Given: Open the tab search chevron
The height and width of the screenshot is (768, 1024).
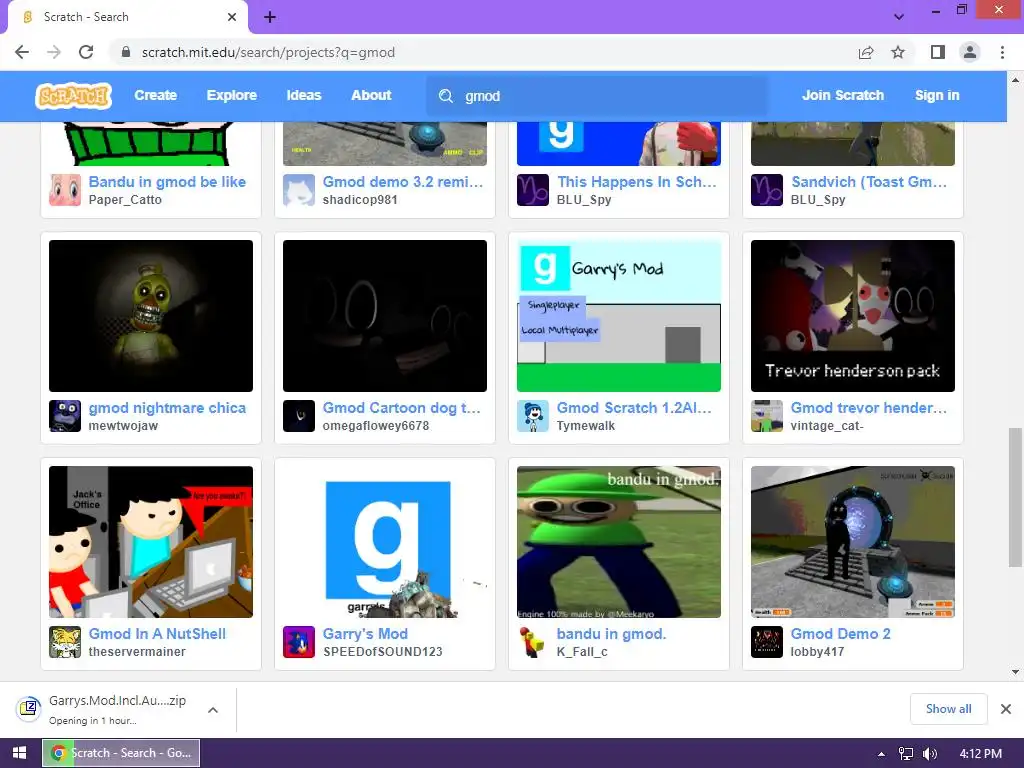Looking at the screenshot, I should [x=899, y=17].
